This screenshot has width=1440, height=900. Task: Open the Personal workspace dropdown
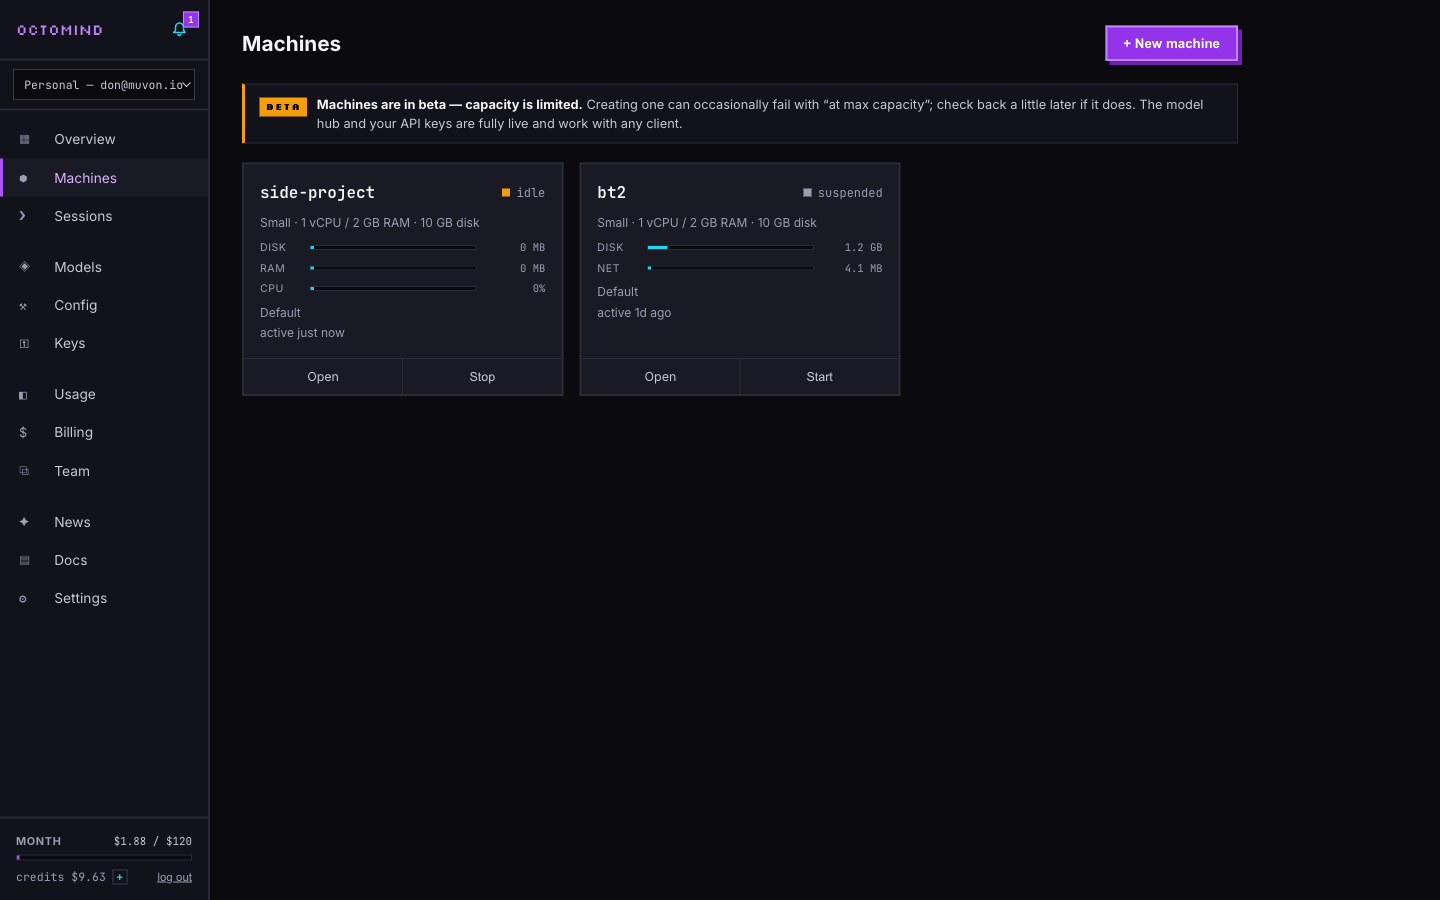104,85
